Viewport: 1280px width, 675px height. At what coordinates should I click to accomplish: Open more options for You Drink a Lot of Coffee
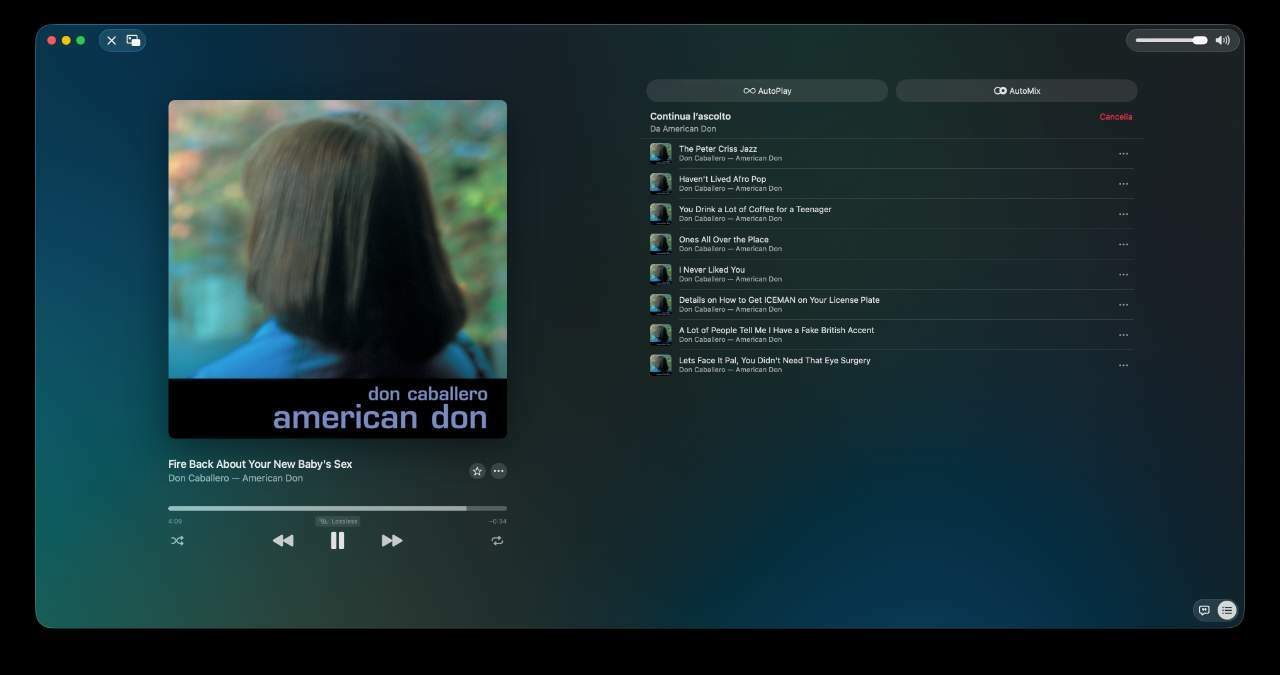click(1123, 214)
